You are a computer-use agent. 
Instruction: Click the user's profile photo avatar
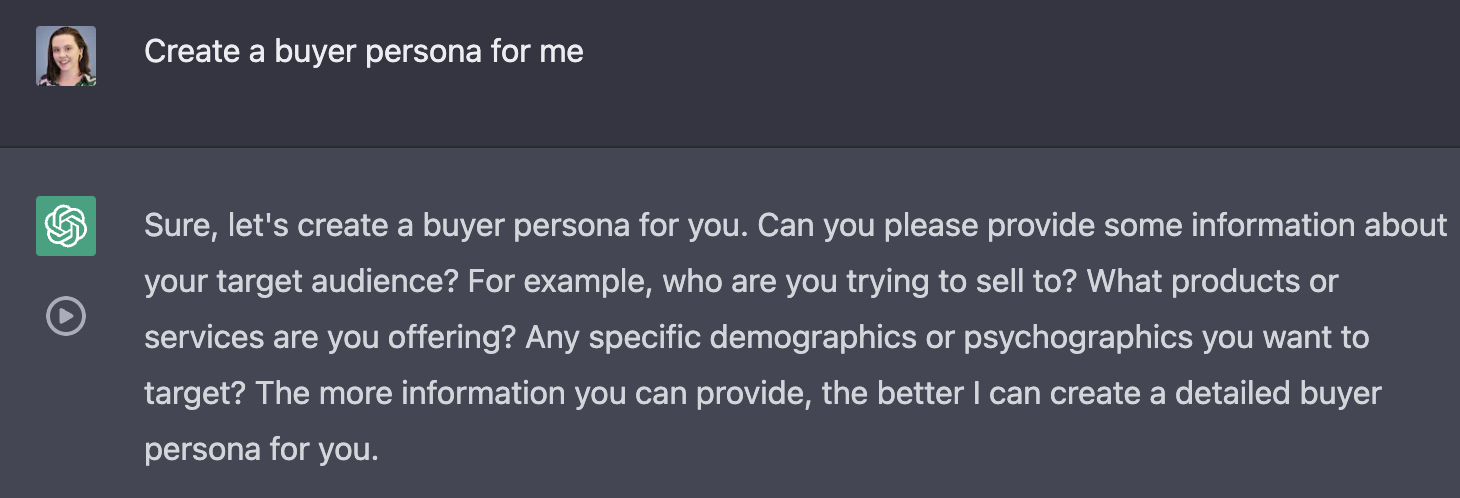coord(66,56)
